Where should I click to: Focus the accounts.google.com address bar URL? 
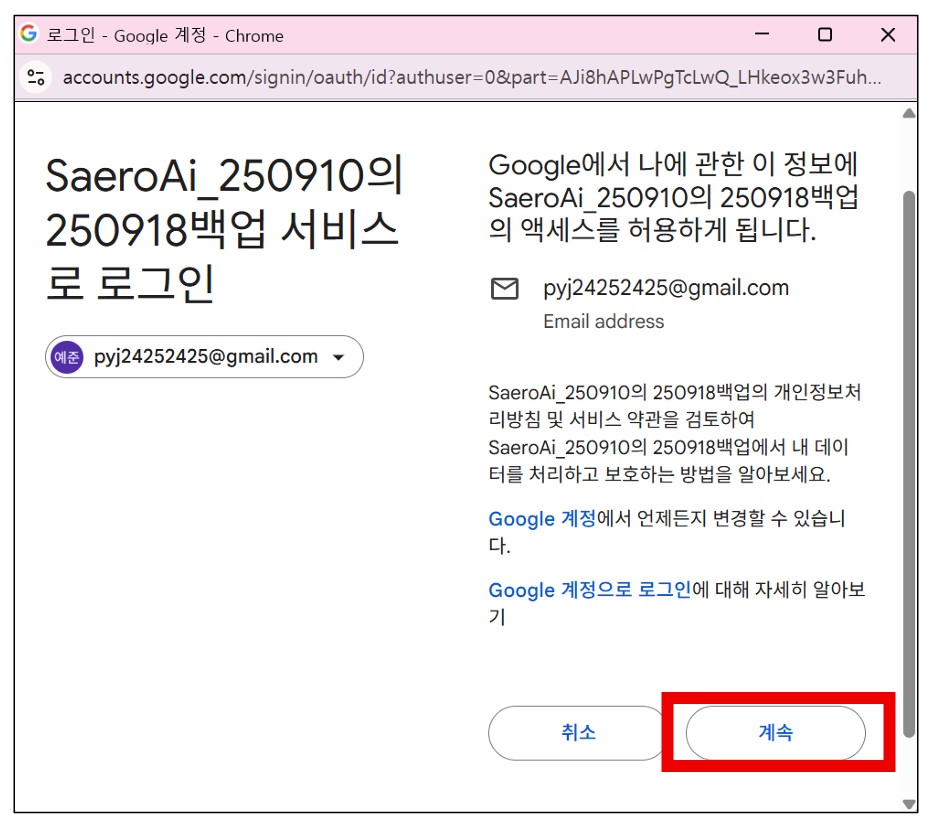472,77
